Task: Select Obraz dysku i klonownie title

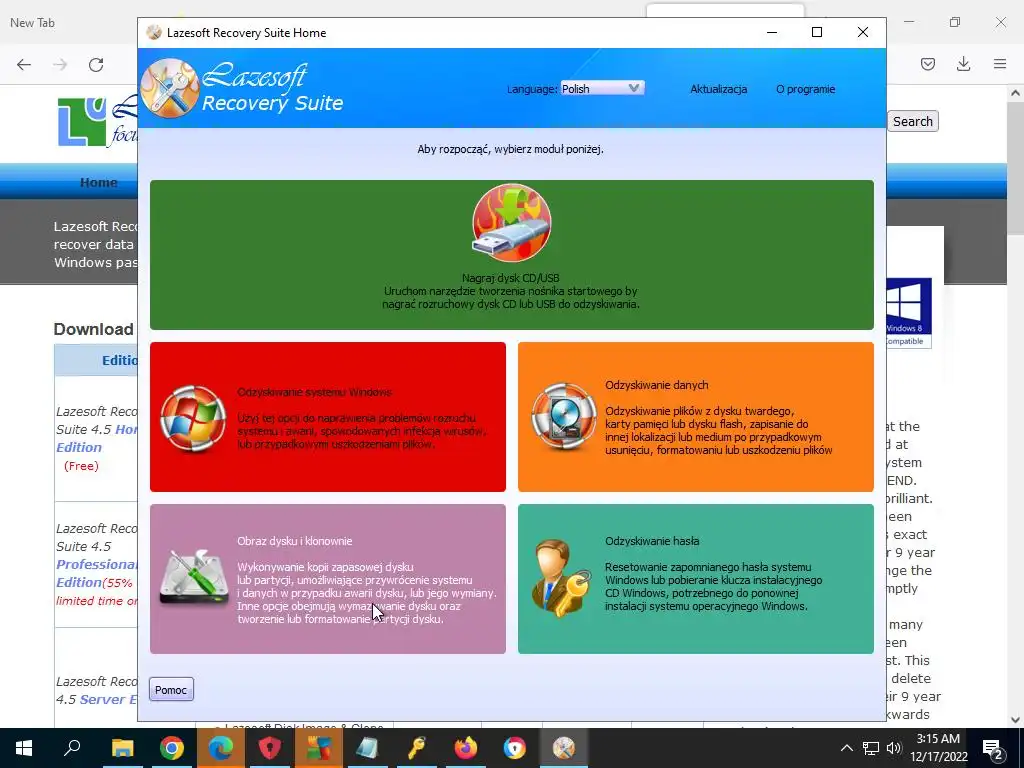Action: (x=295, y=541)
